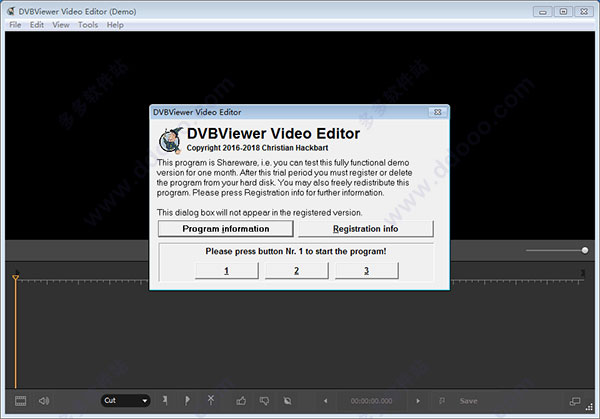The image size is (600, 419).
Task: Set the cut-out marker icon
Action: click(x=187, y=401)
